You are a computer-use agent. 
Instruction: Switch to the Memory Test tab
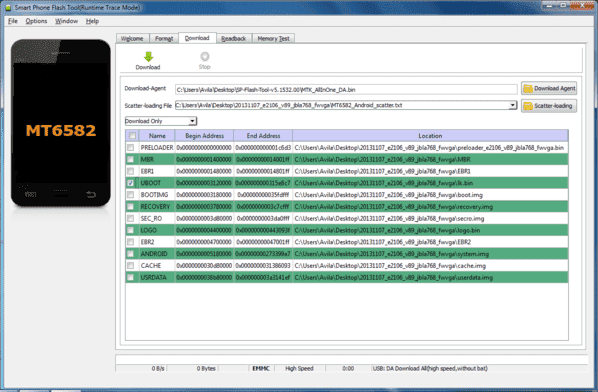[273, 39]
